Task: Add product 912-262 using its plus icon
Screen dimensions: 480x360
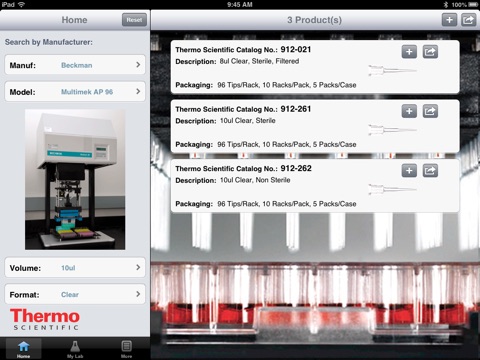Action: click(x=409, y=171)
